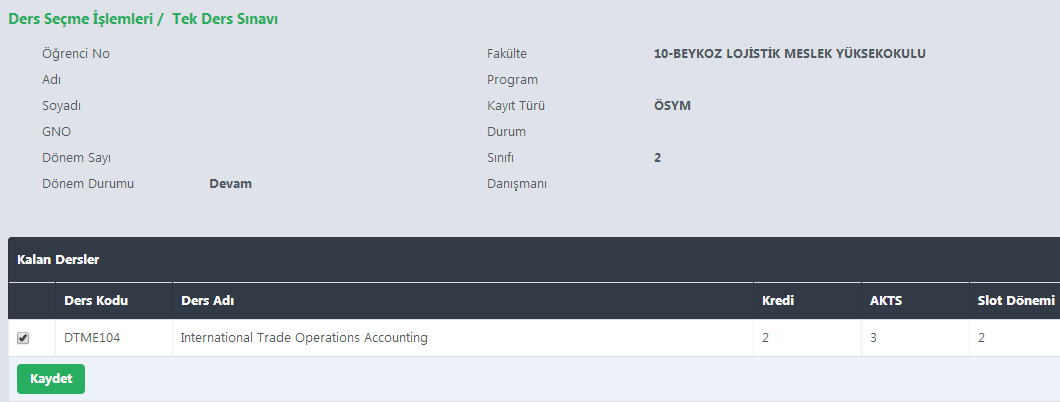Click the Tek Ders Sınavı heading

coord(225,19)
